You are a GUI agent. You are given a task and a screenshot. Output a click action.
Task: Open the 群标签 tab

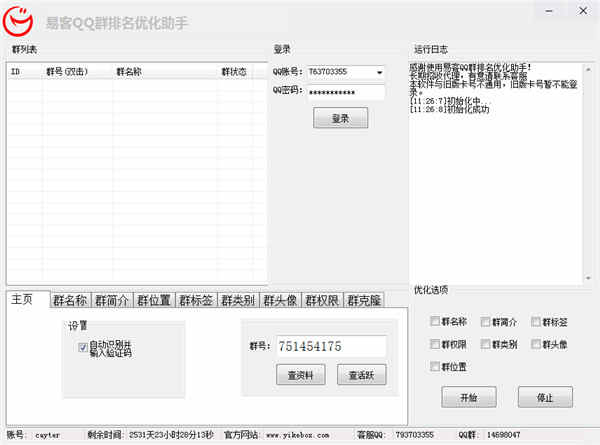196,300
